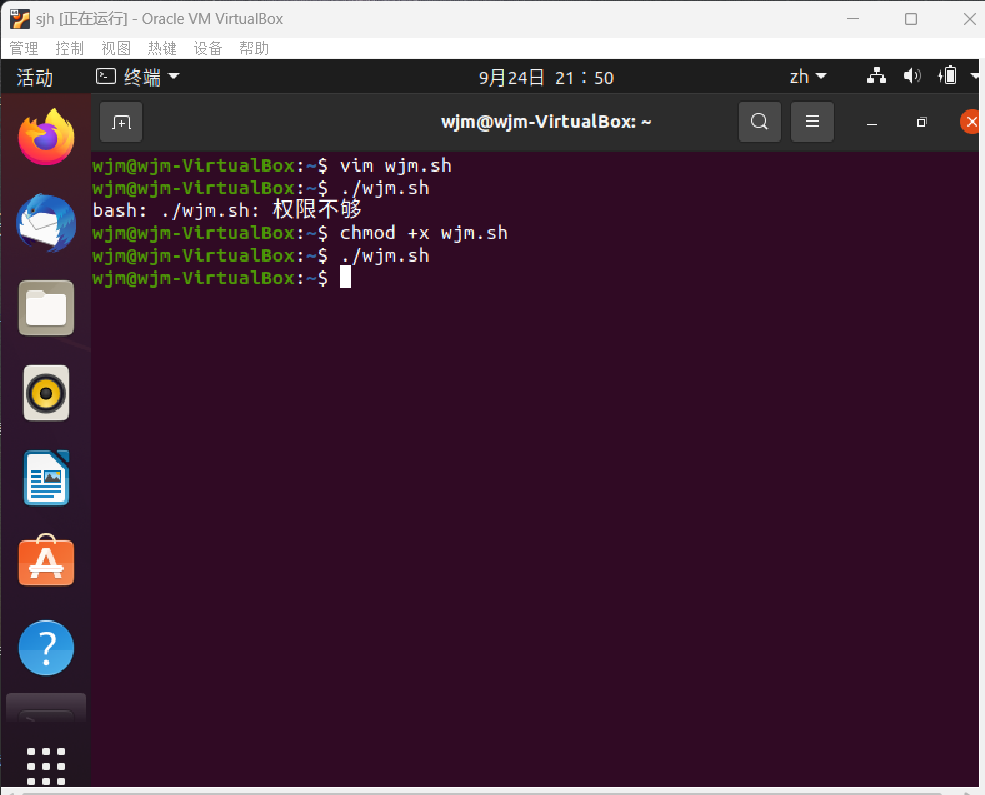Launch LibreOffice Writer from the dock
Image resolution: width=985 pixels, height=795 pixels.
(46, 478)
